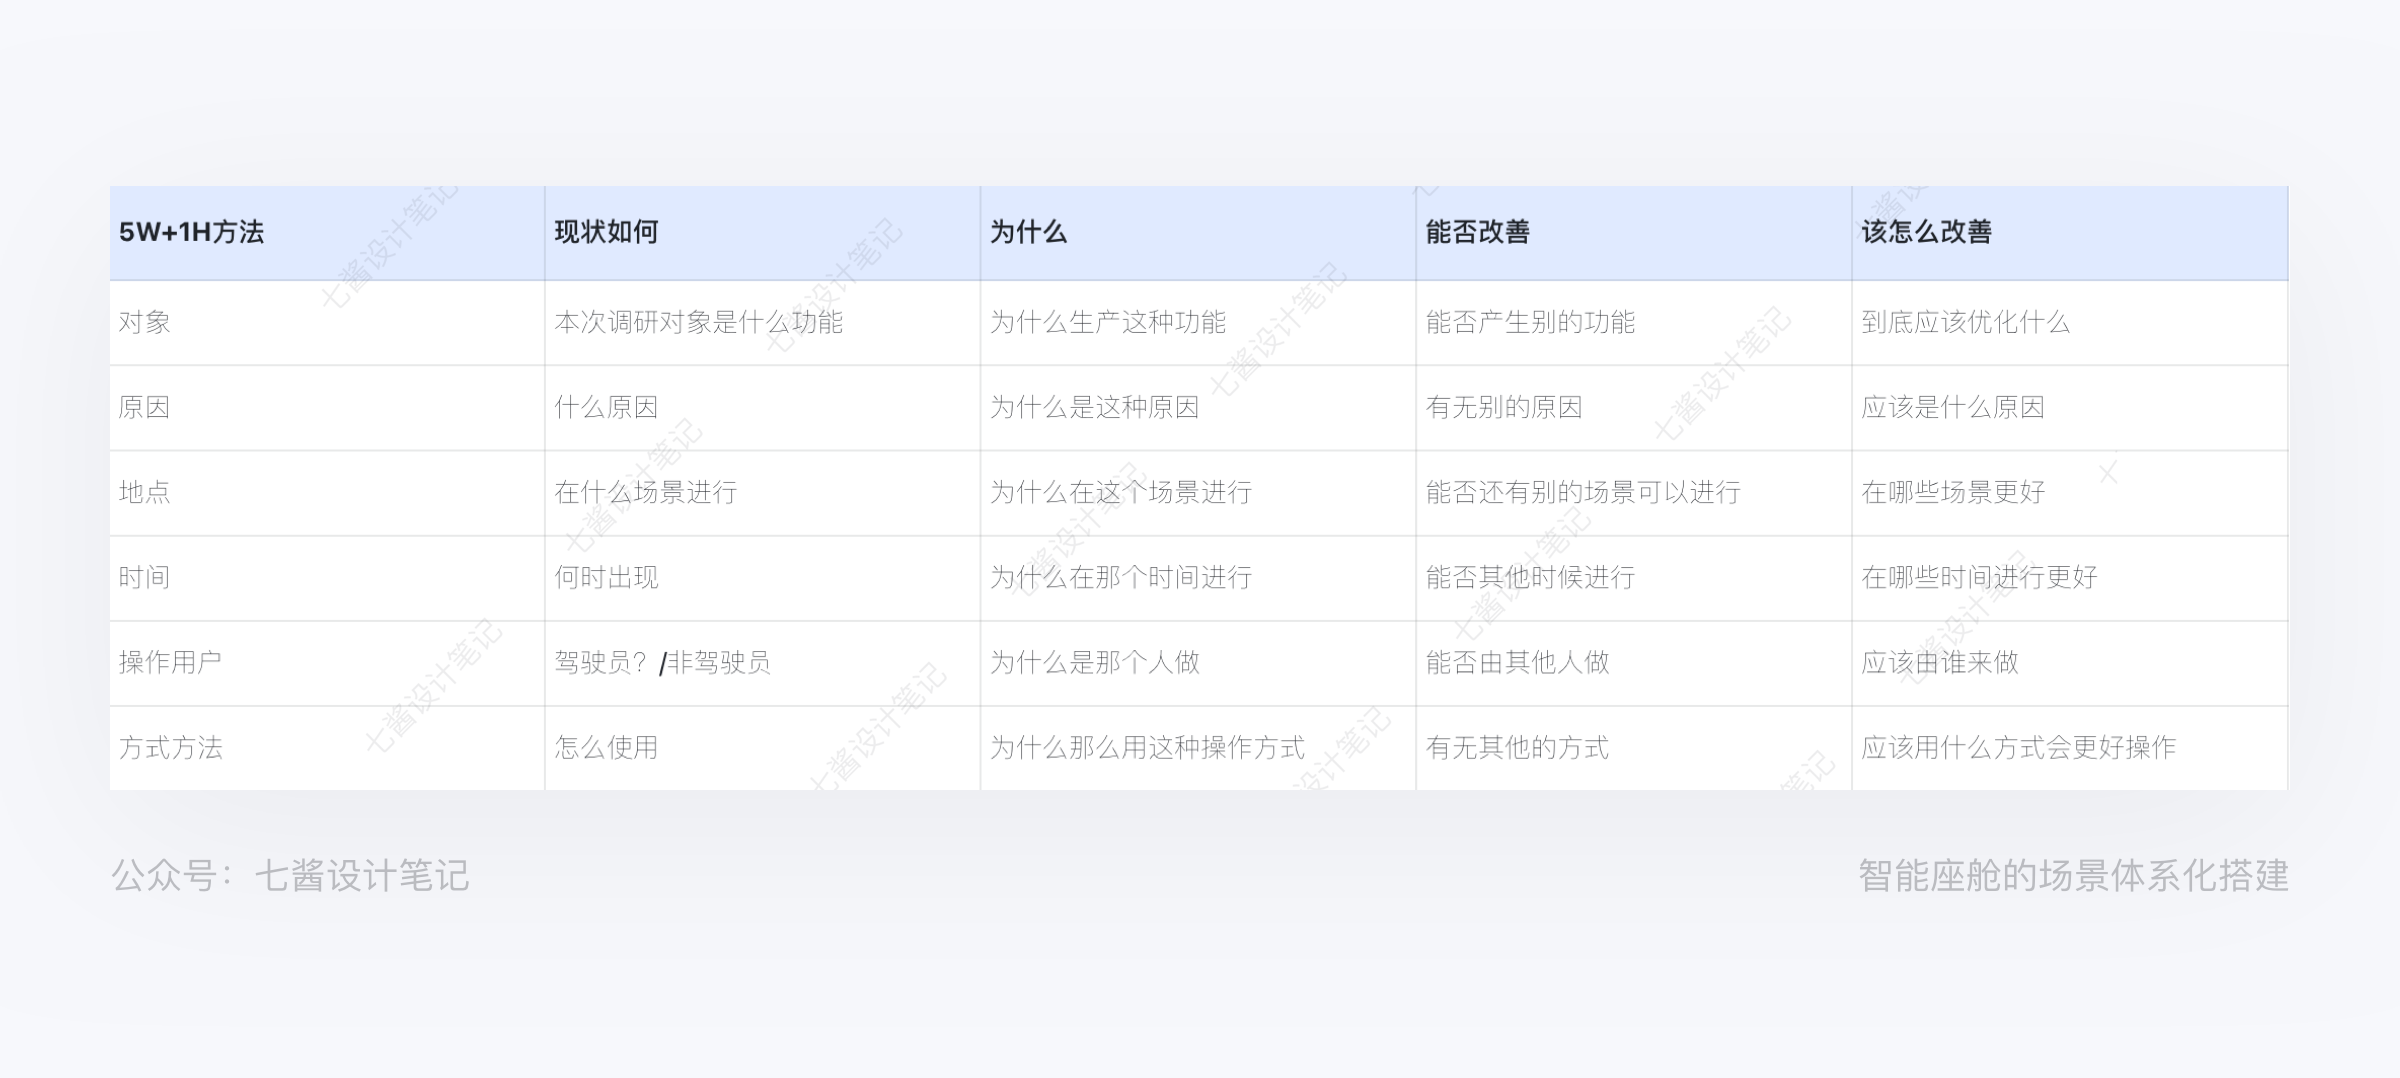Click the "原因" row label
Screen dimensions: 2400x1078
pos(327,407)
